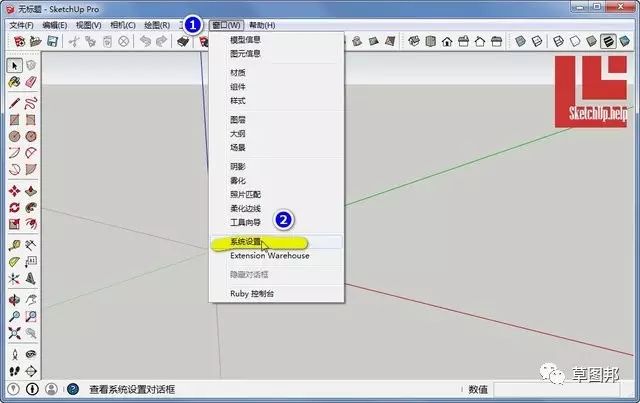Switch to Front view house icon
The width and height of the screenshot is (640, 403).
point(447,41)
